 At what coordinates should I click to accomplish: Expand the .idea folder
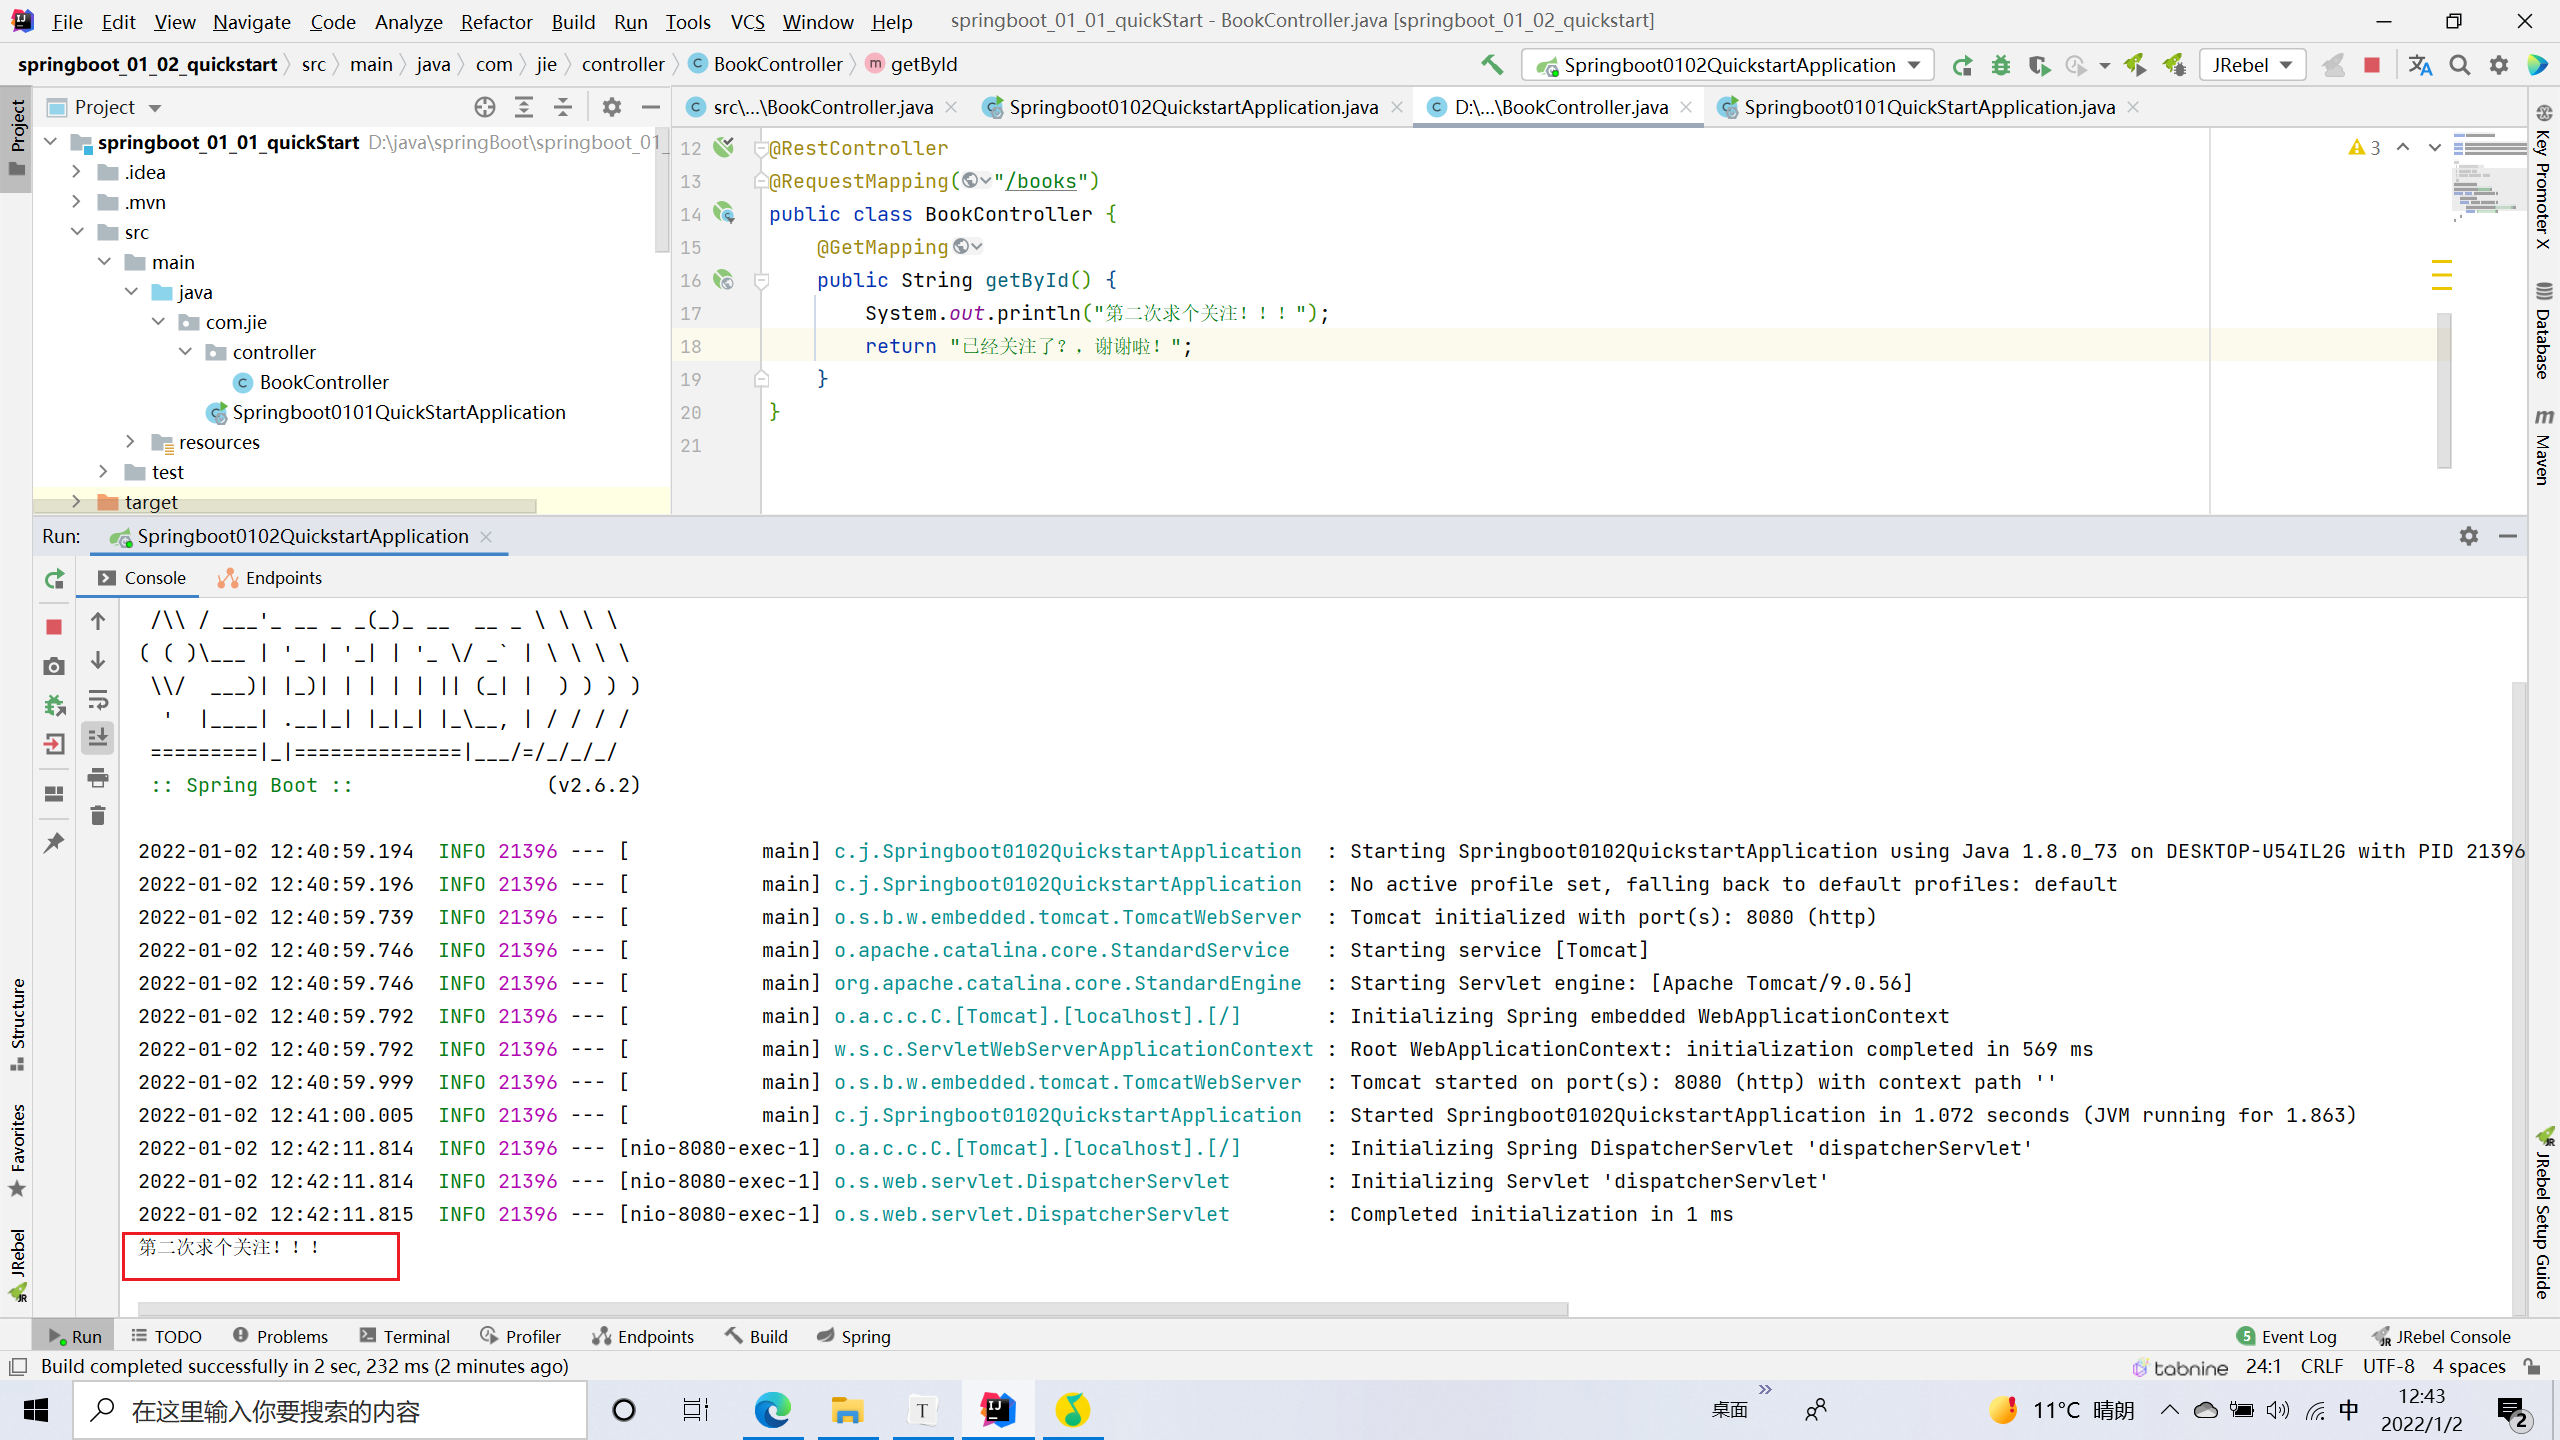[77, 172]
